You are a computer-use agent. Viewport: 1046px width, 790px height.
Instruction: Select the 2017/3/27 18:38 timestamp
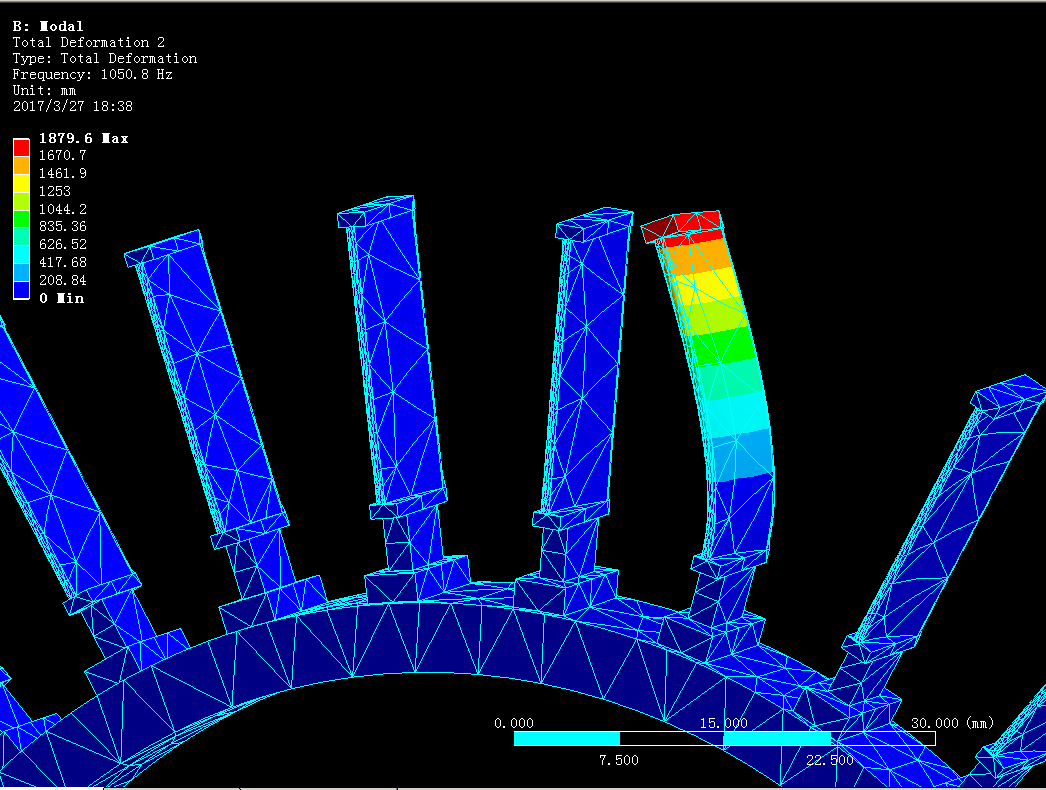coord(72,106)
